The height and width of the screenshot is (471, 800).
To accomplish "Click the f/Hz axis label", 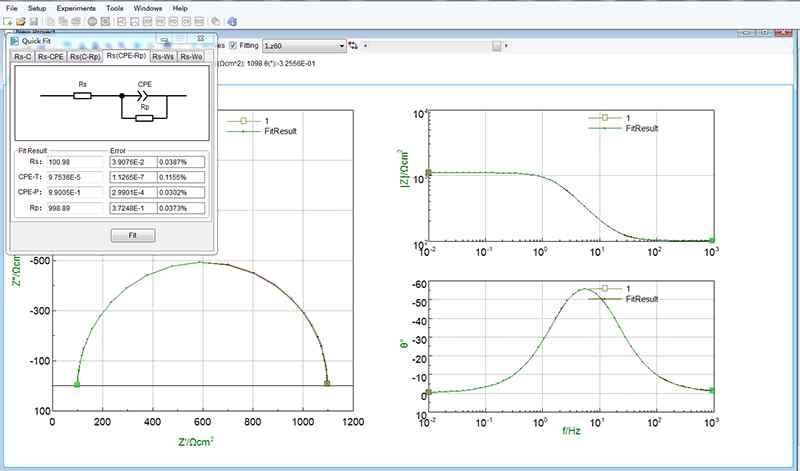I will (x=571, y=431).
